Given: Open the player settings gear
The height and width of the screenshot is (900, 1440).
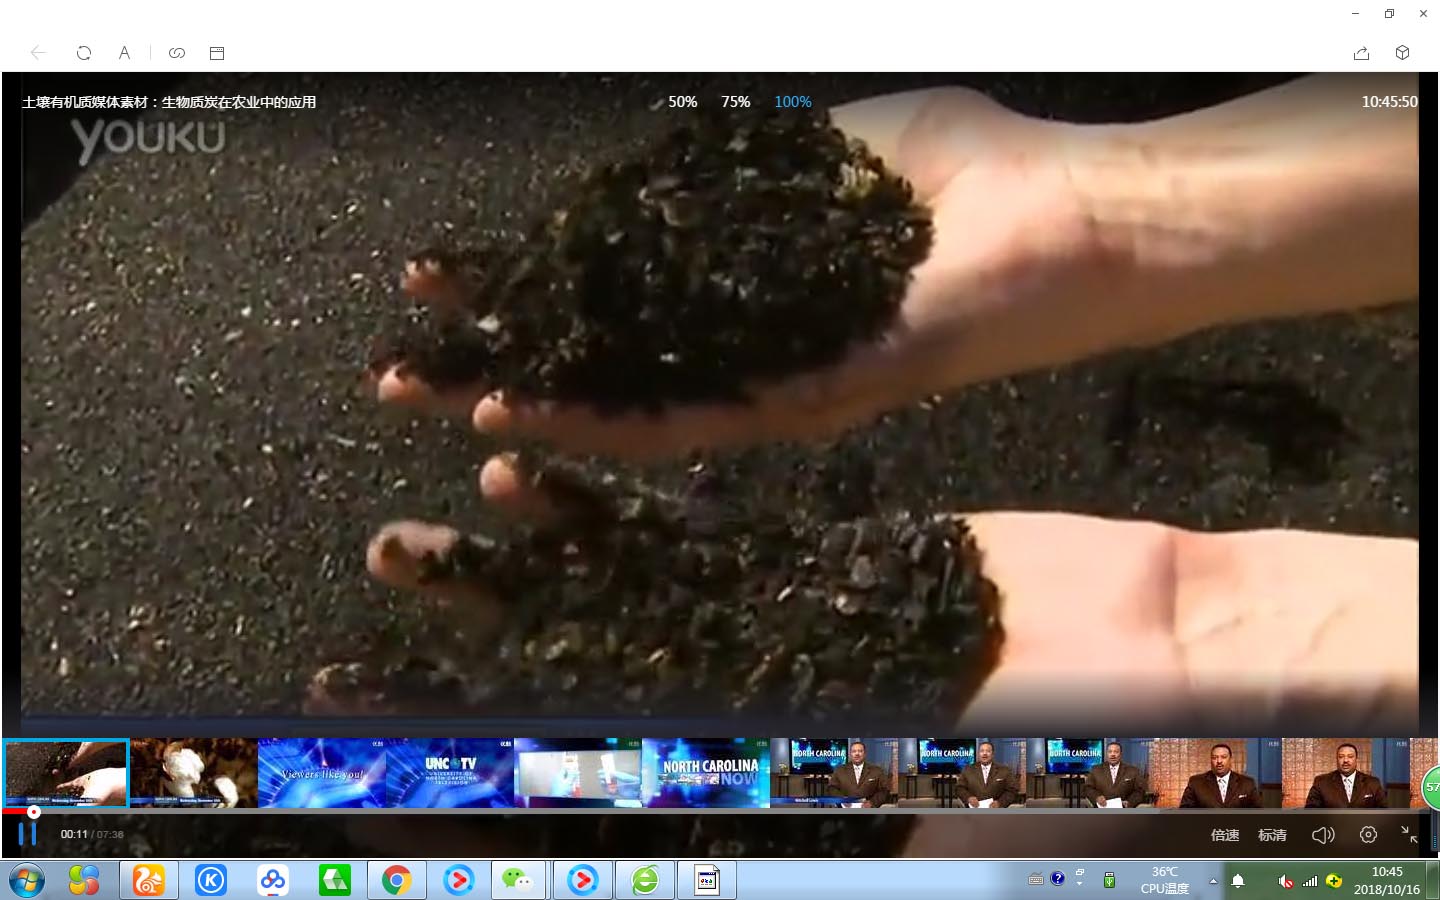Looking at the screenshot, I should pos(1368,834).
